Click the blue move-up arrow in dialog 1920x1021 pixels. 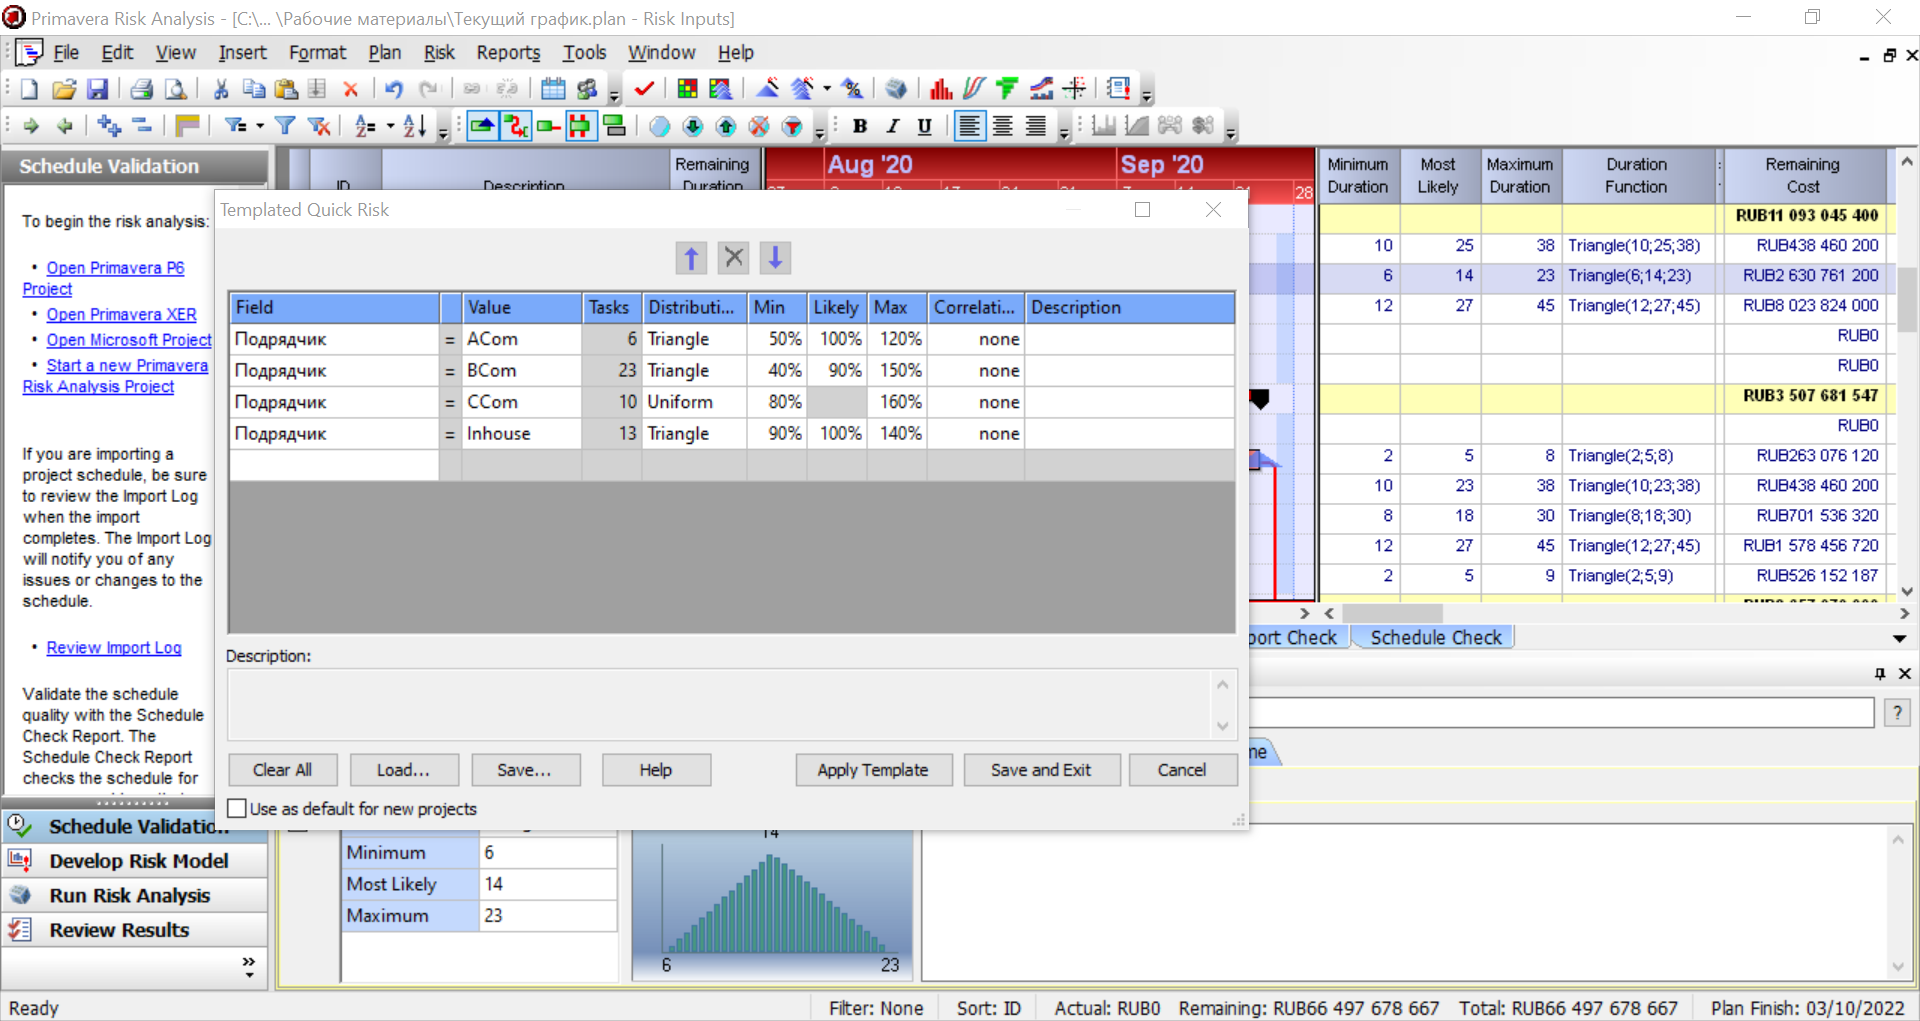coord(691,258)
